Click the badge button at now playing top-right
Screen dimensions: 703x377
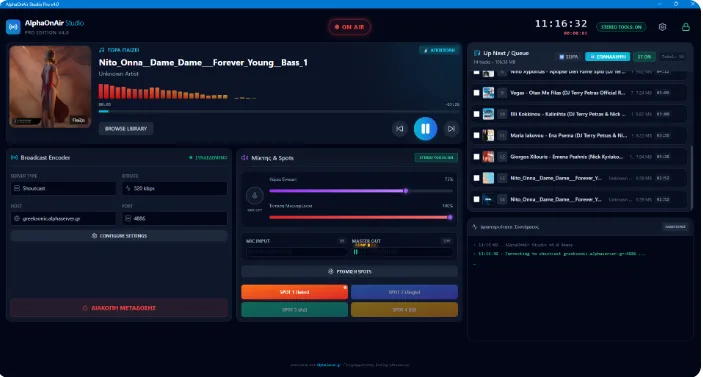click(438, 50)
